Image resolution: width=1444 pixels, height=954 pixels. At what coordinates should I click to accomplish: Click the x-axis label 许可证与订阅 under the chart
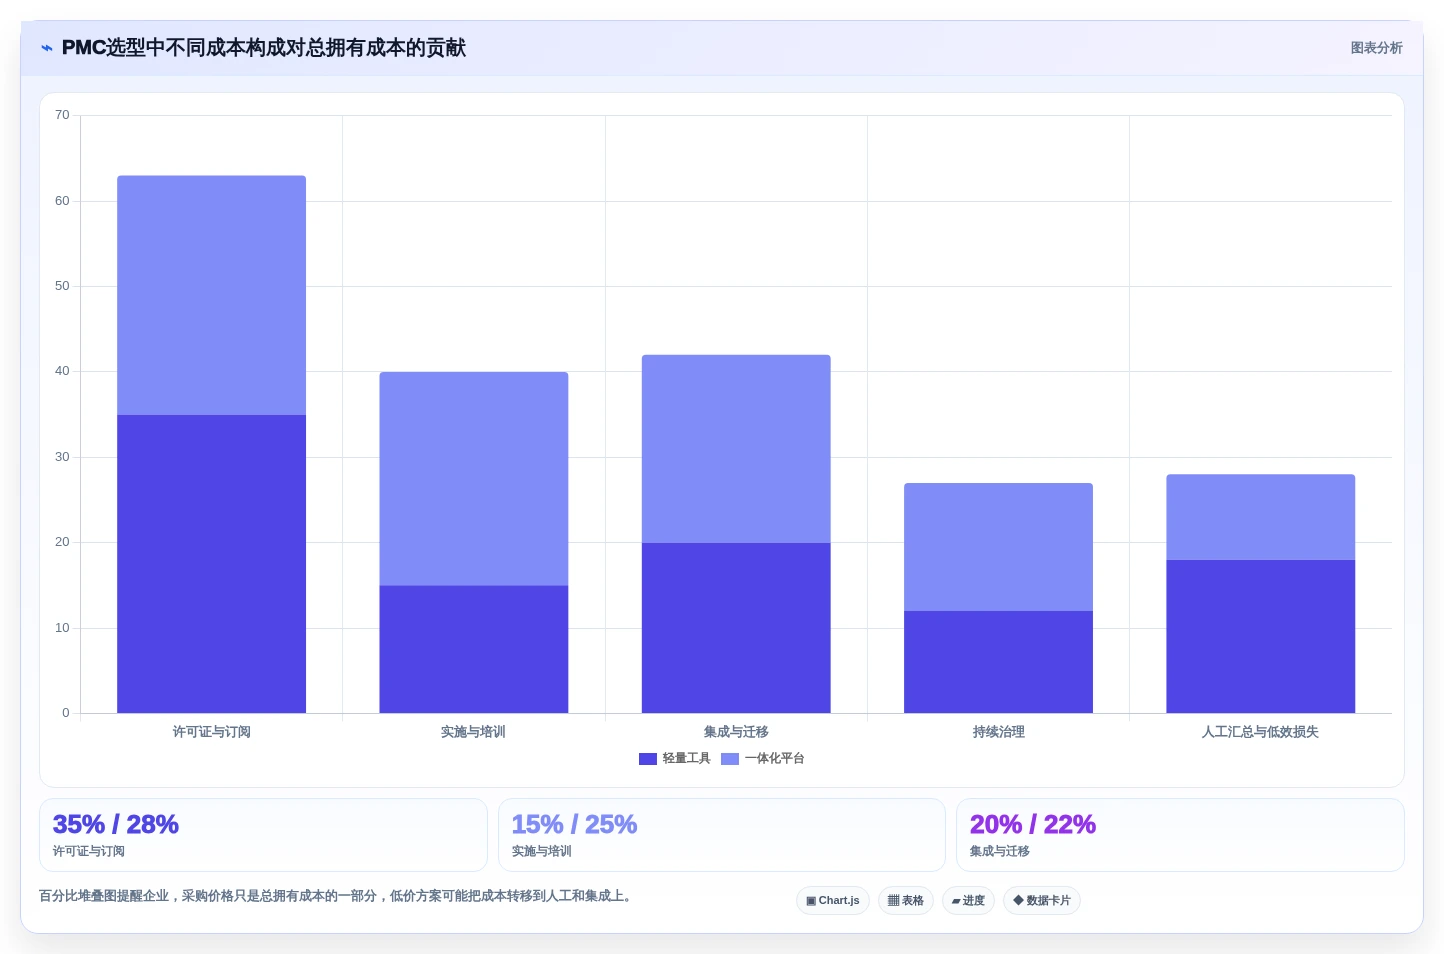click(x=211, y=732)
